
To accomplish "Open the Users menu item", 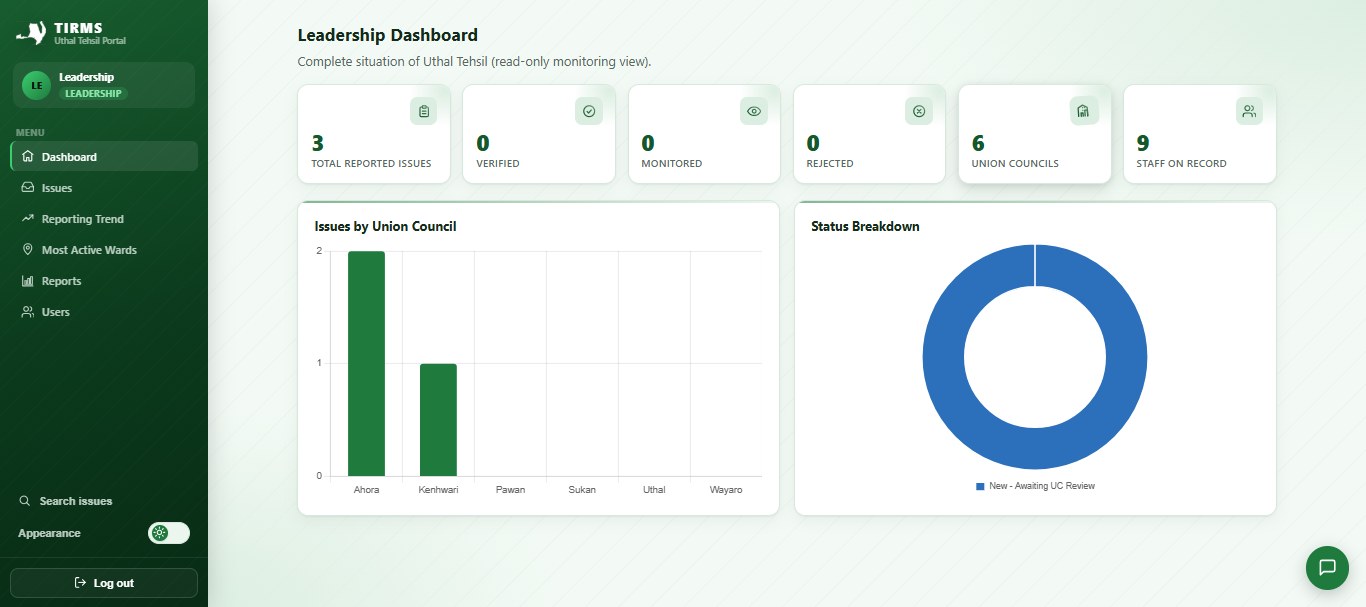I will coord(104,312).
